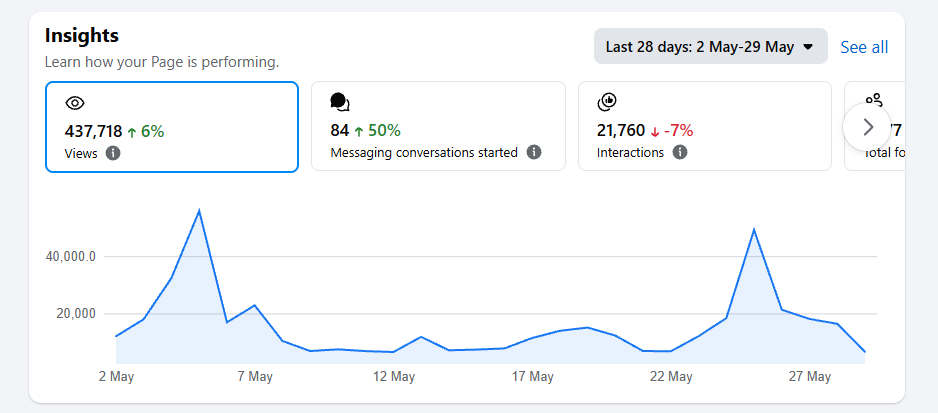938x413 pixels.
Task: Click the eye icon in Views card
Action: (75, 103)
